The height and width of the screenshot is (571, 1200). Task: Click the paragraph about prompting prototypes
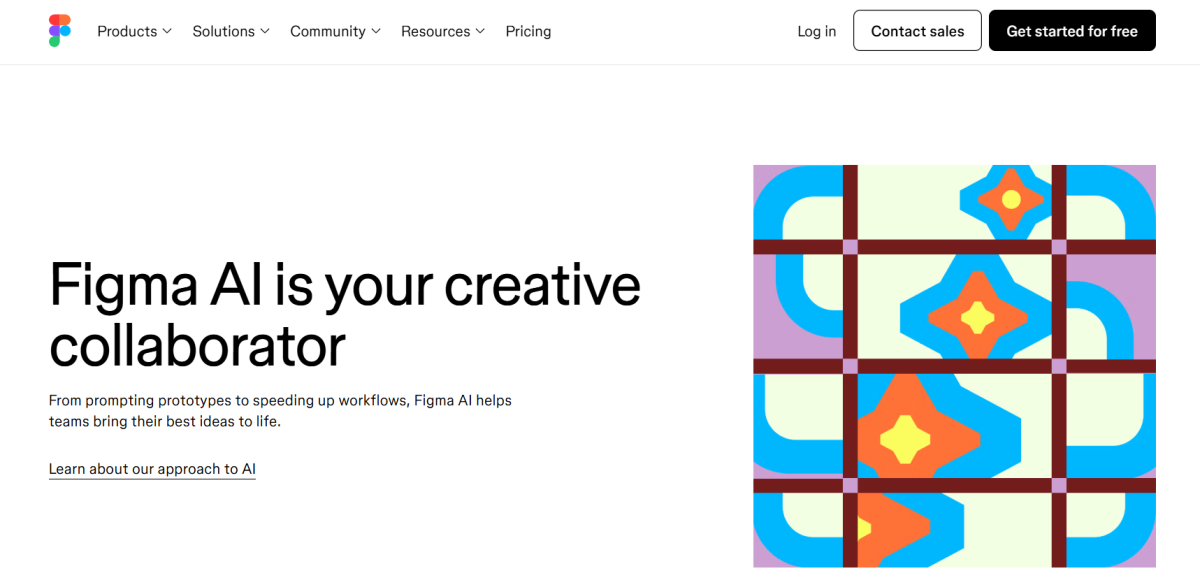coord(280,411)
